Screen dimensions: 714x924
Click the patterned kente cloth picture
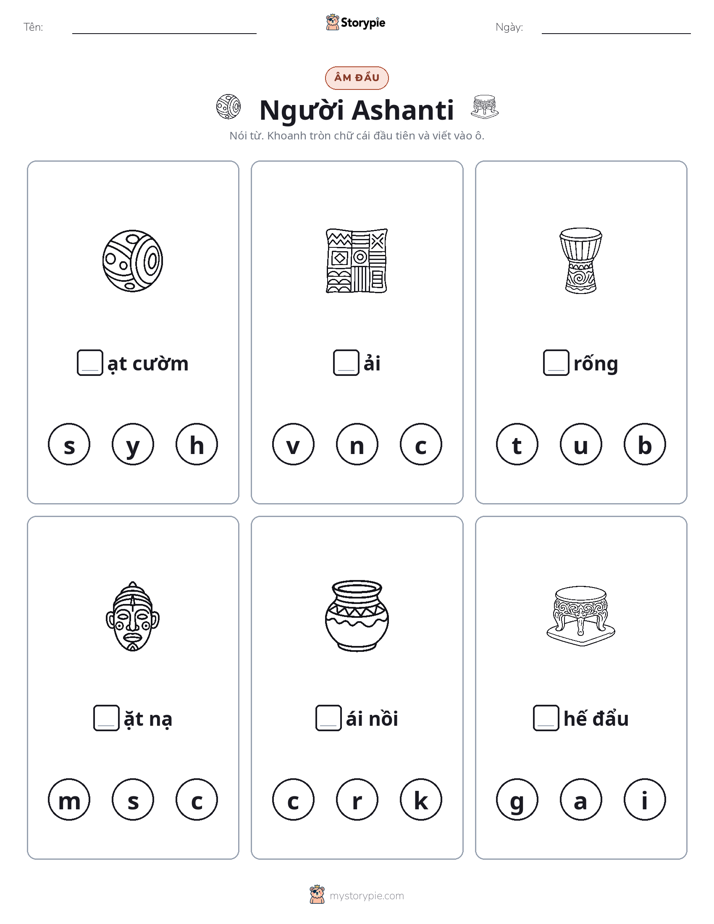point(356,260)
